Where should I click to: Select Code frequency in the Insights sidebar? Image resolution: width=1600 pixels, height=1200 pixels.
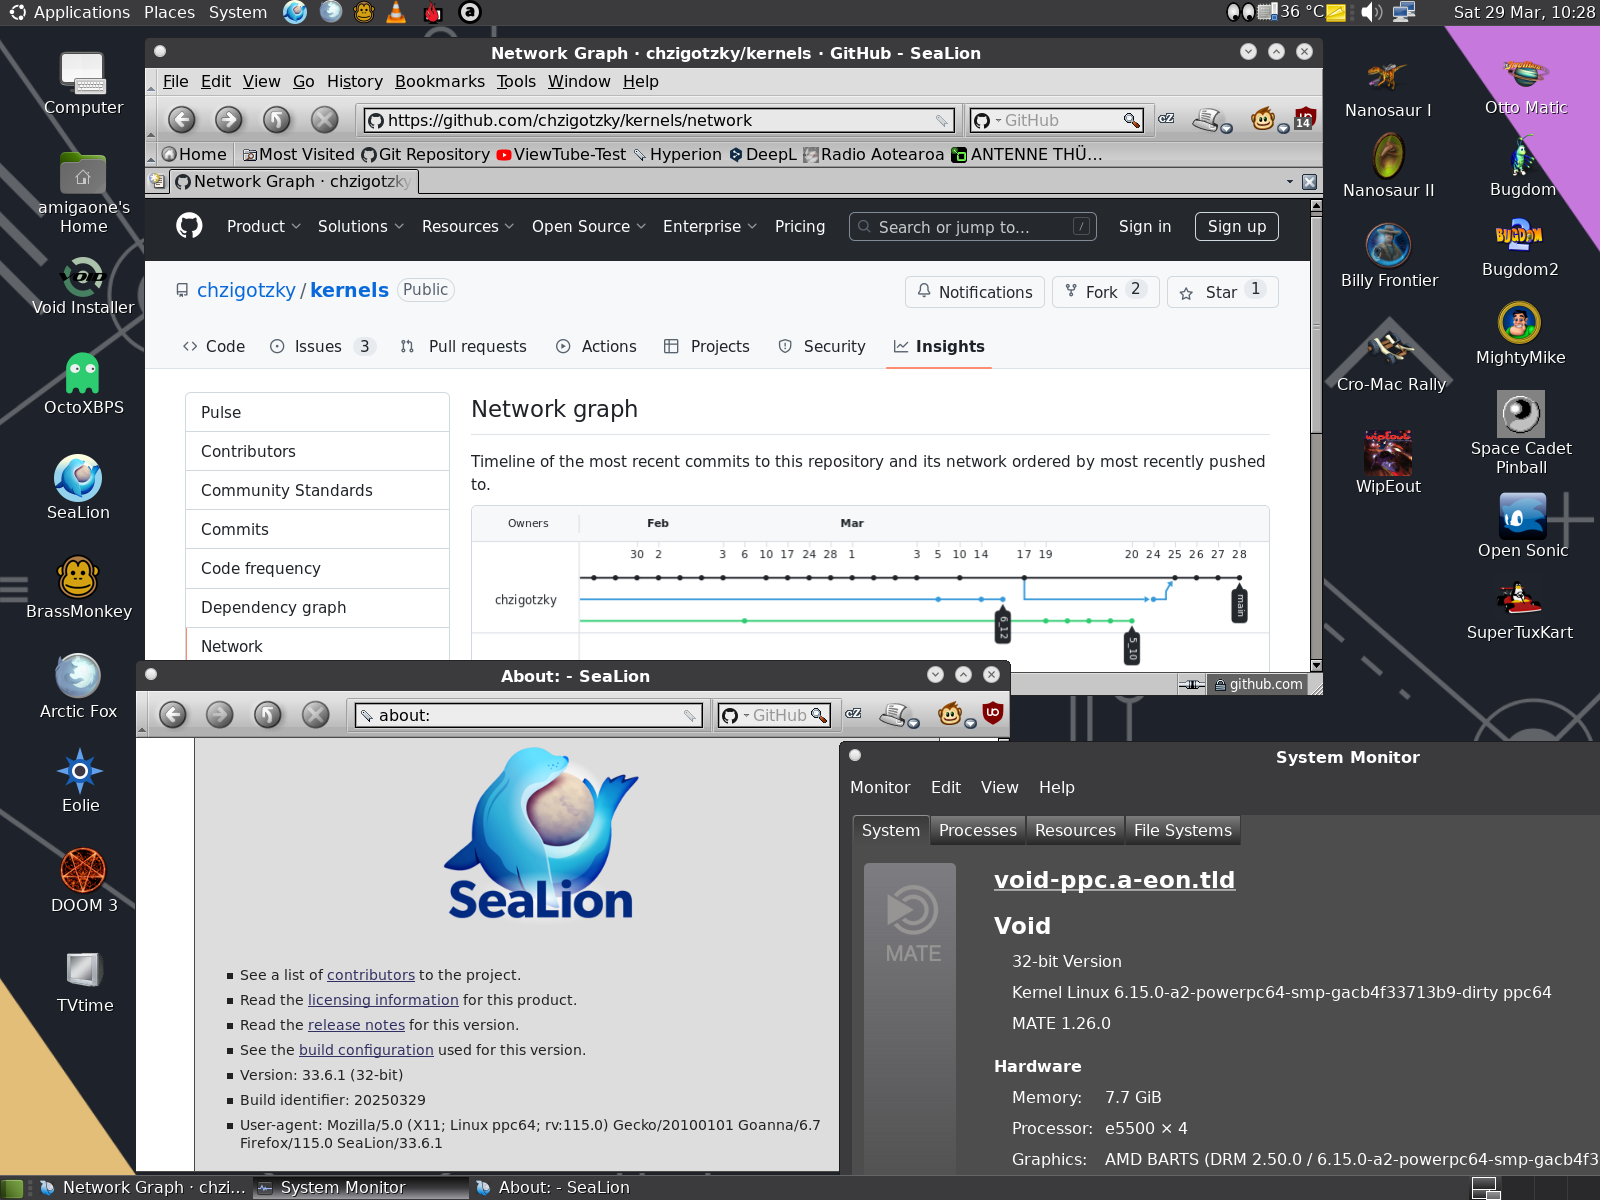click(317, 569)
